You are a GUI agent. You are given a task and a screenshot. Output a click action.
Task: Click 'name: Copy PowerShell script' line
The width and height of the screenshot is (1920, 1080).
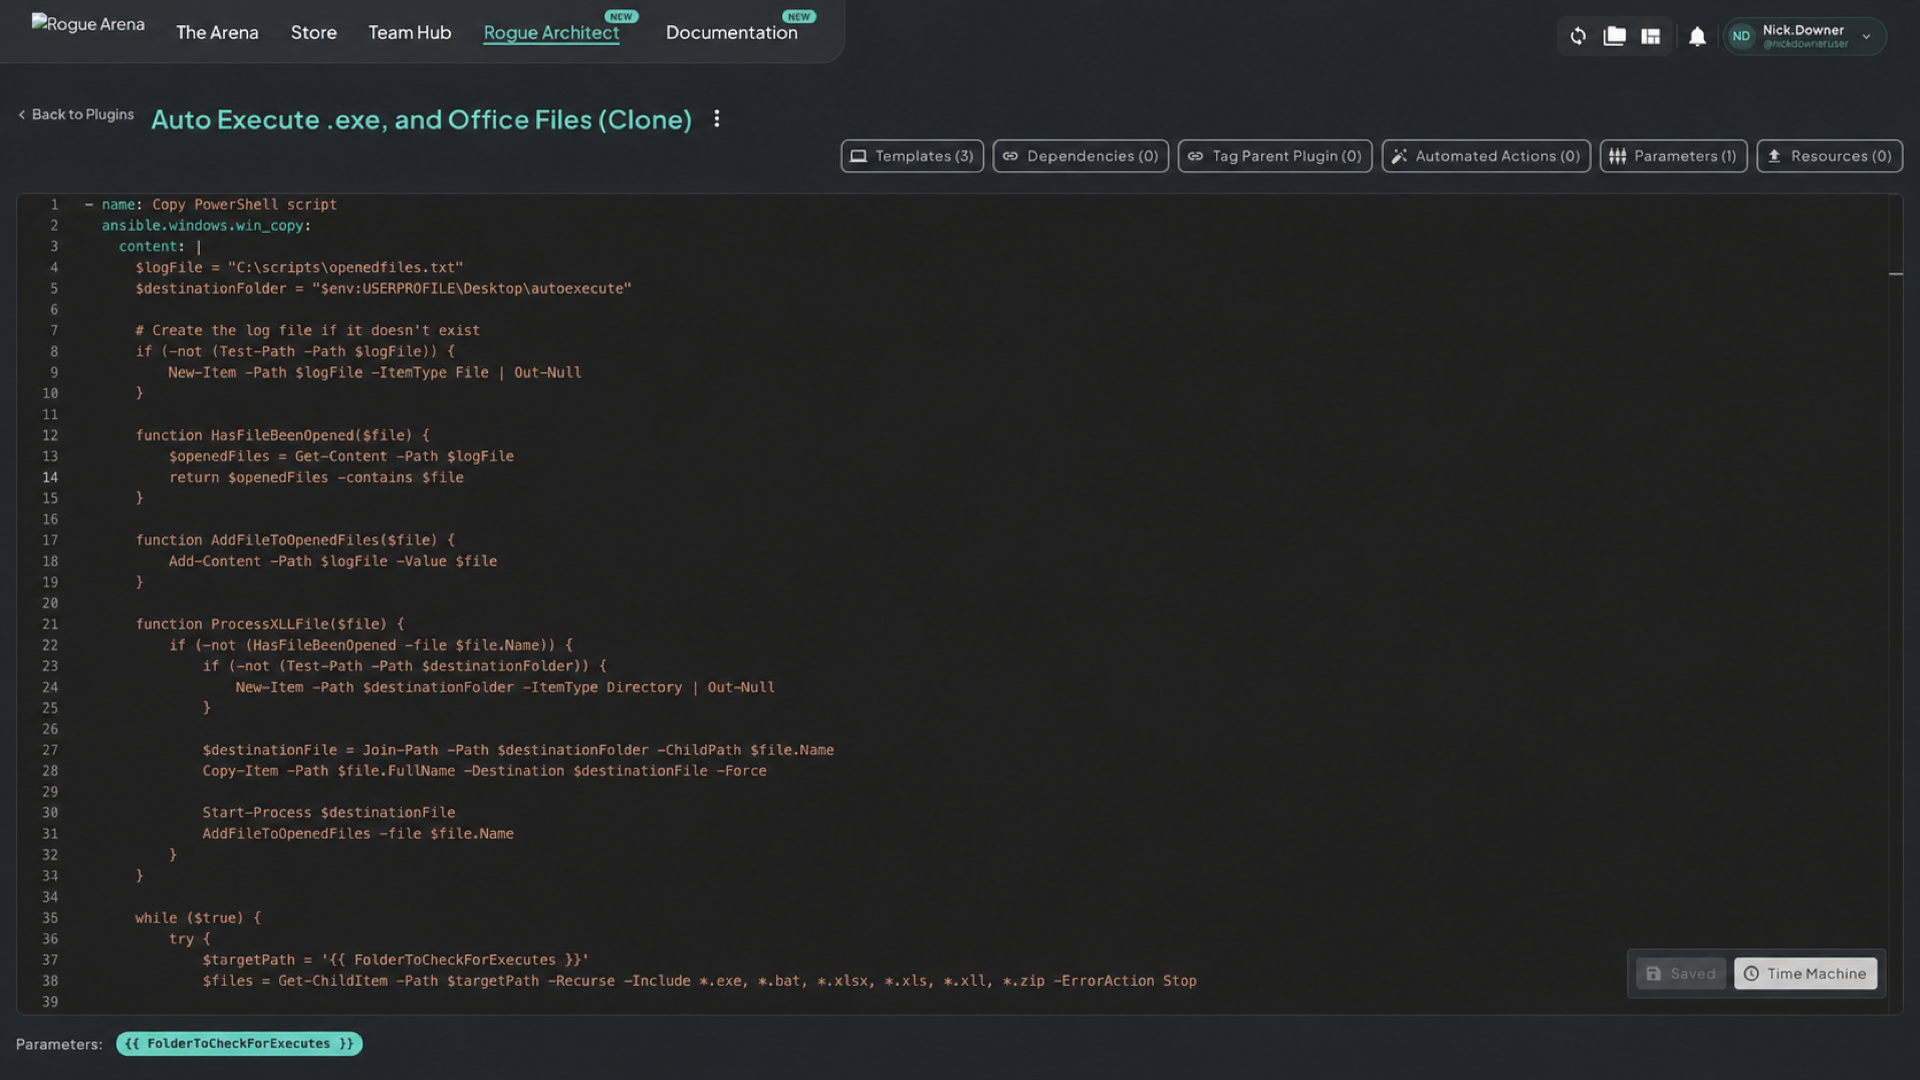(x=211, y=204)
